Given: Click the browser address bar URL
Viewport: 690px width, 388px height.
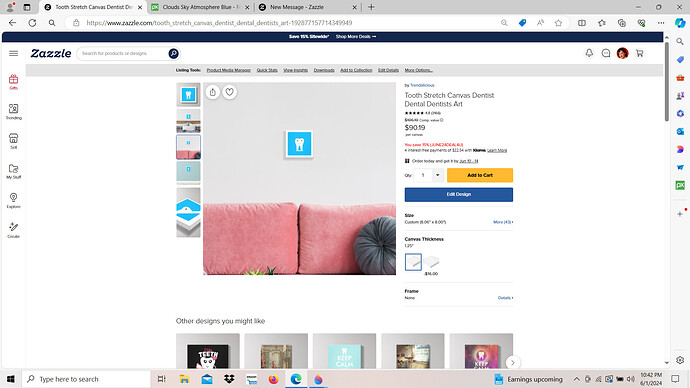Looking at the screenshot, I should point(219,23).
